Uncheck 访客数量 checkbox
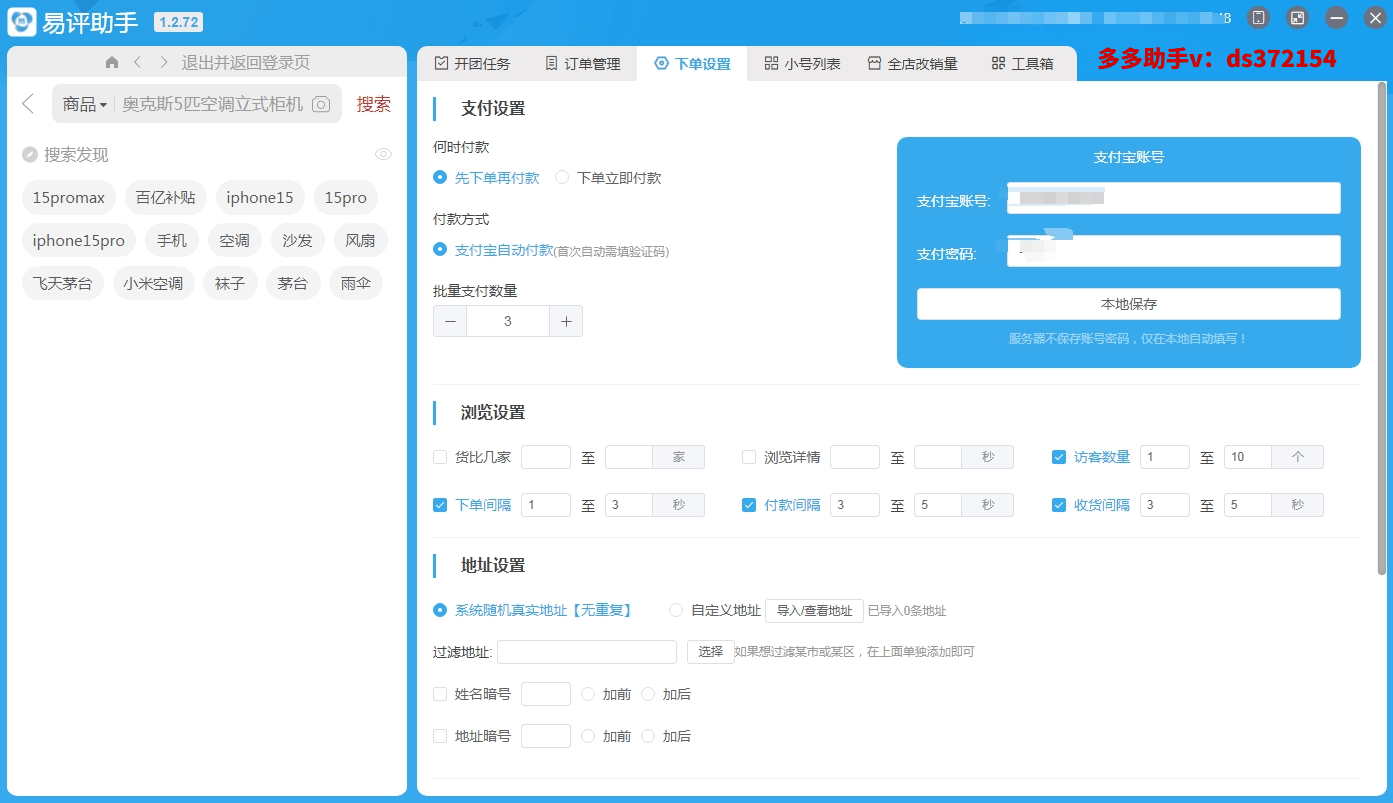Viewport: 1393px width, 803px height. click(1059, 457)
